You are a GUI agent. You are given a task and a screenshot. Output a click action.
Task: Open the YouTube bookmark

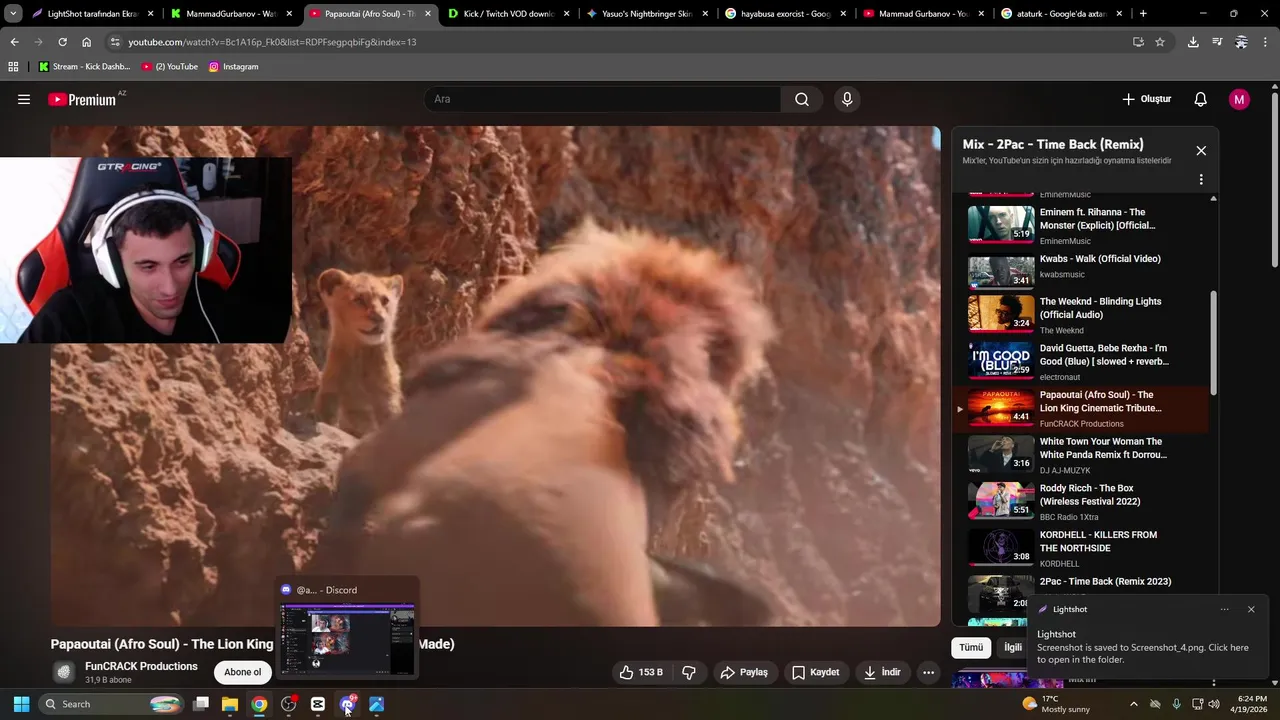[170, 66]
